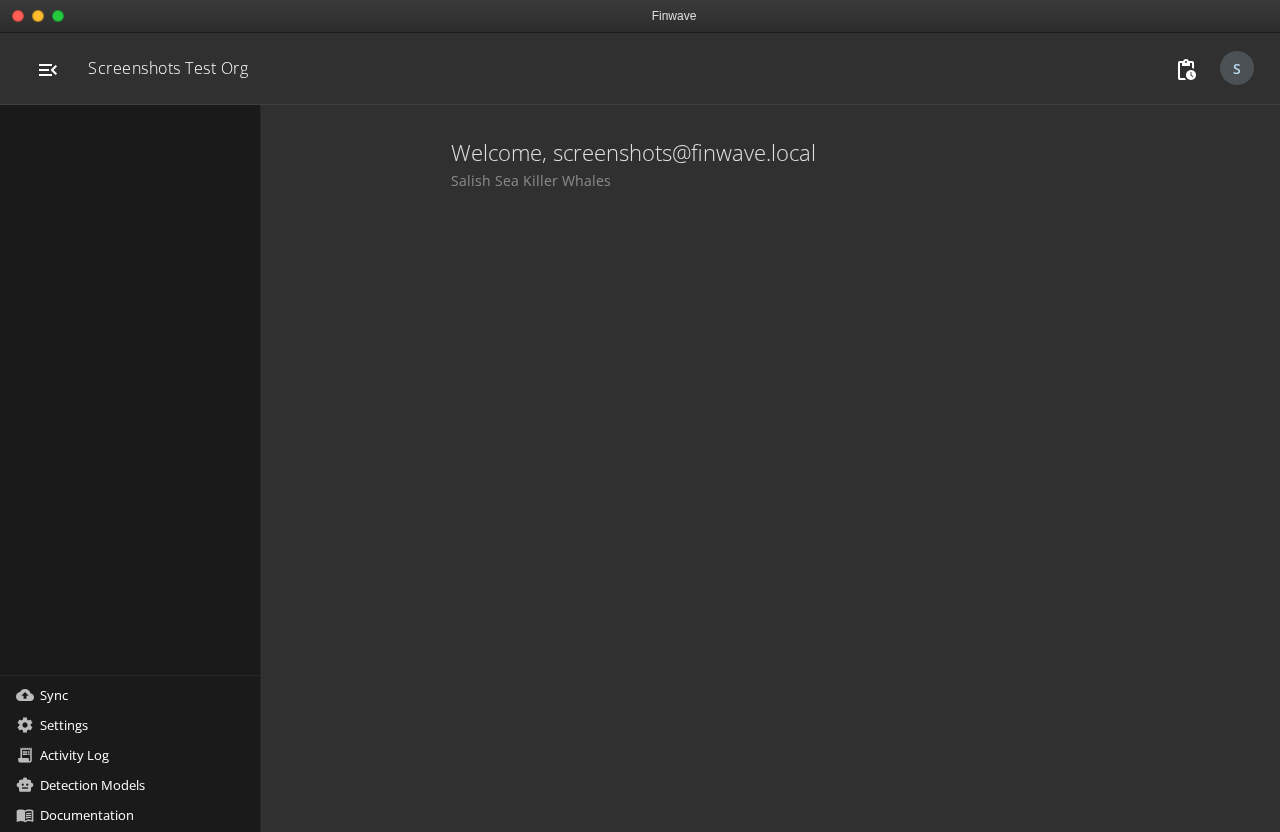Open the Activity Log menu entry
This screenshot has width=1280, height=832.
(130, 755)
